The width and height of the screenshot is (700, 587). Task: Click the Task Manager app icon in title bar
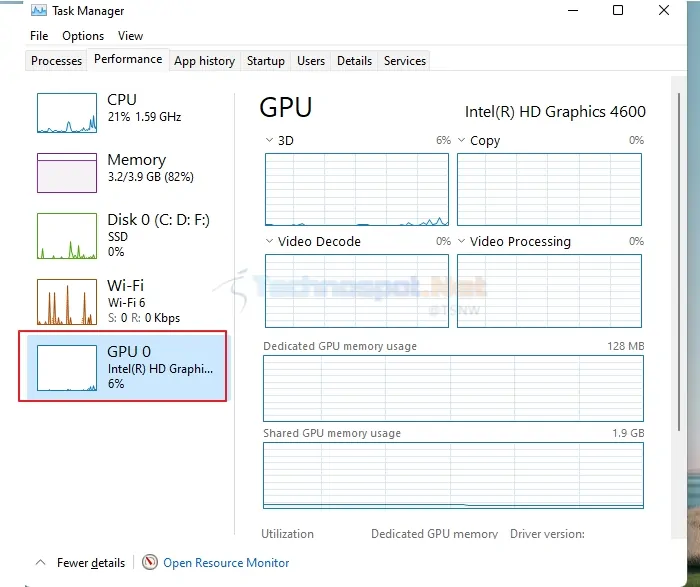(39, 10)
